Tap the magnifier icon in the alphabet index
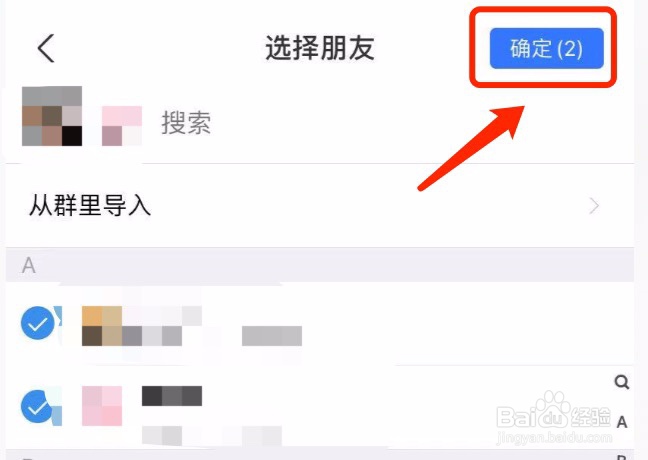This screenshot has height=460, width=648. (x=622, y=382)
